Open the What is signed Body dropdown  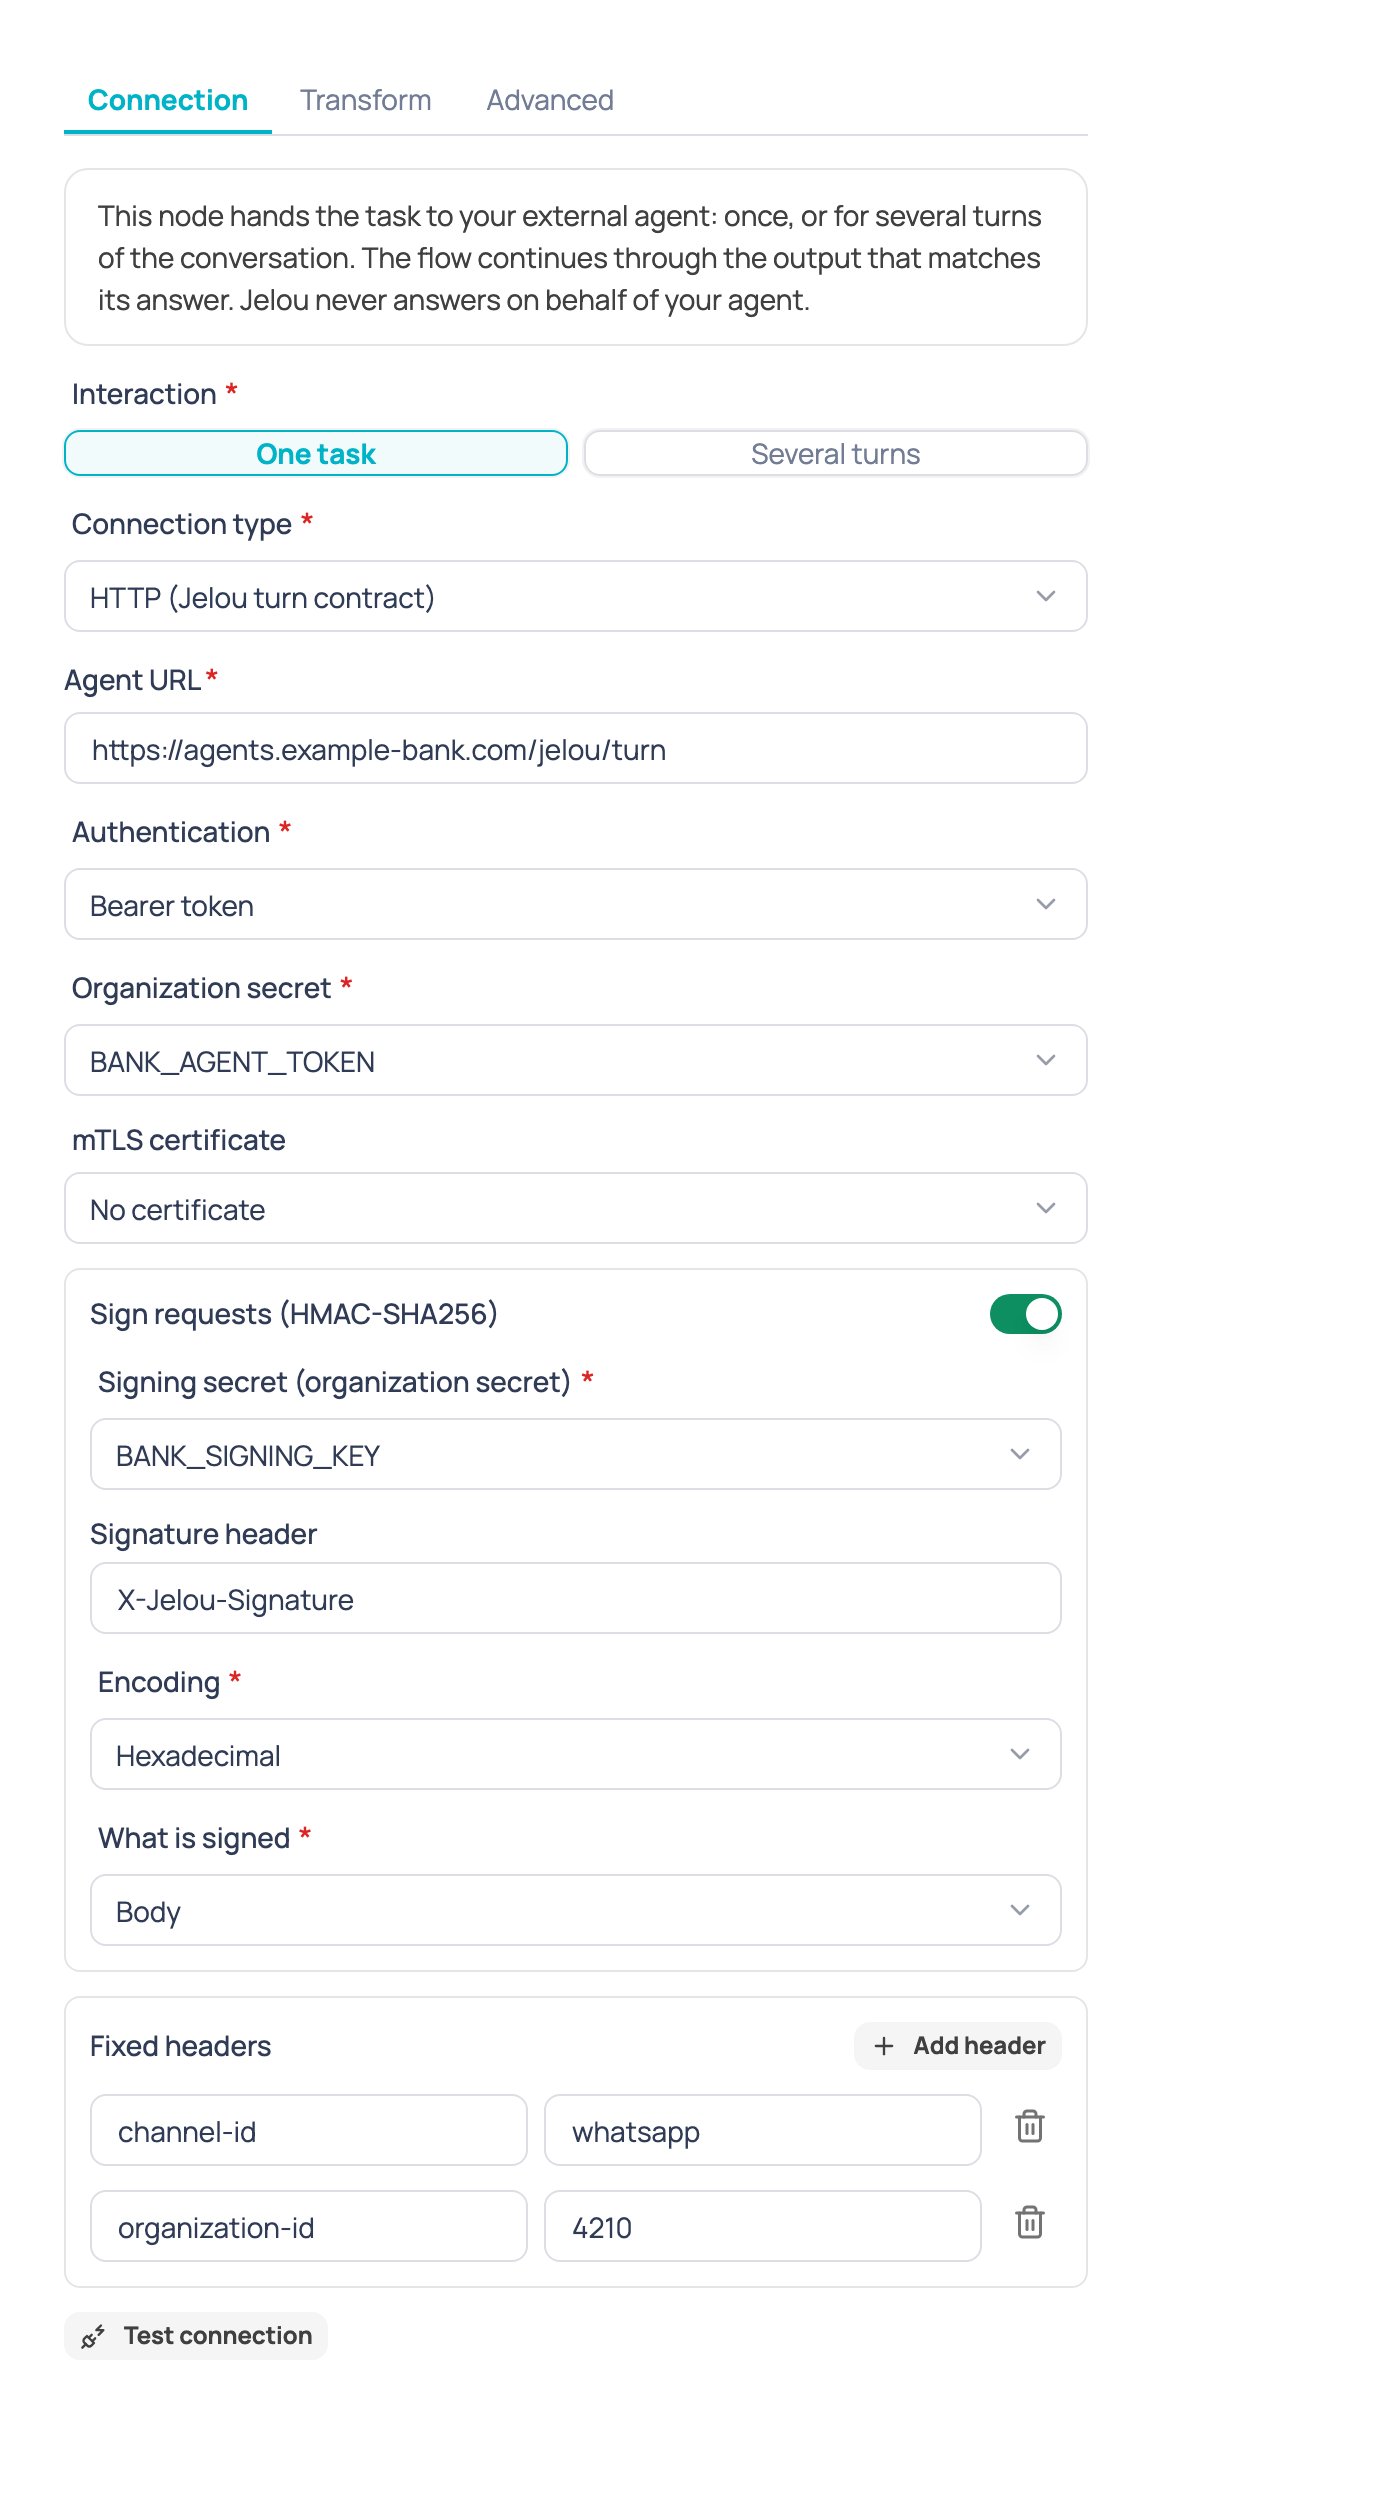576,1911
